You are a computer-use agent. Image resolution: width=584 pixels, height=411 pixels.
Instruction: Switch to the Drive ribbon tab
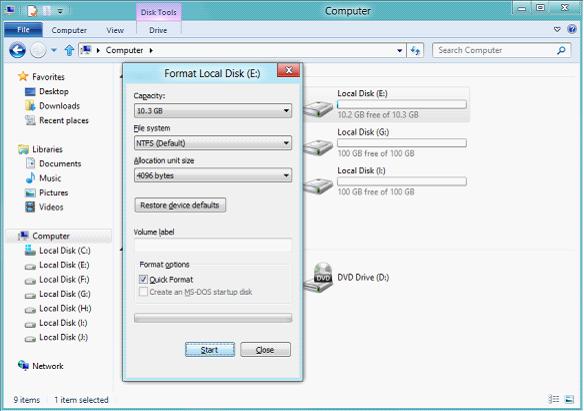tap(158, 30)
